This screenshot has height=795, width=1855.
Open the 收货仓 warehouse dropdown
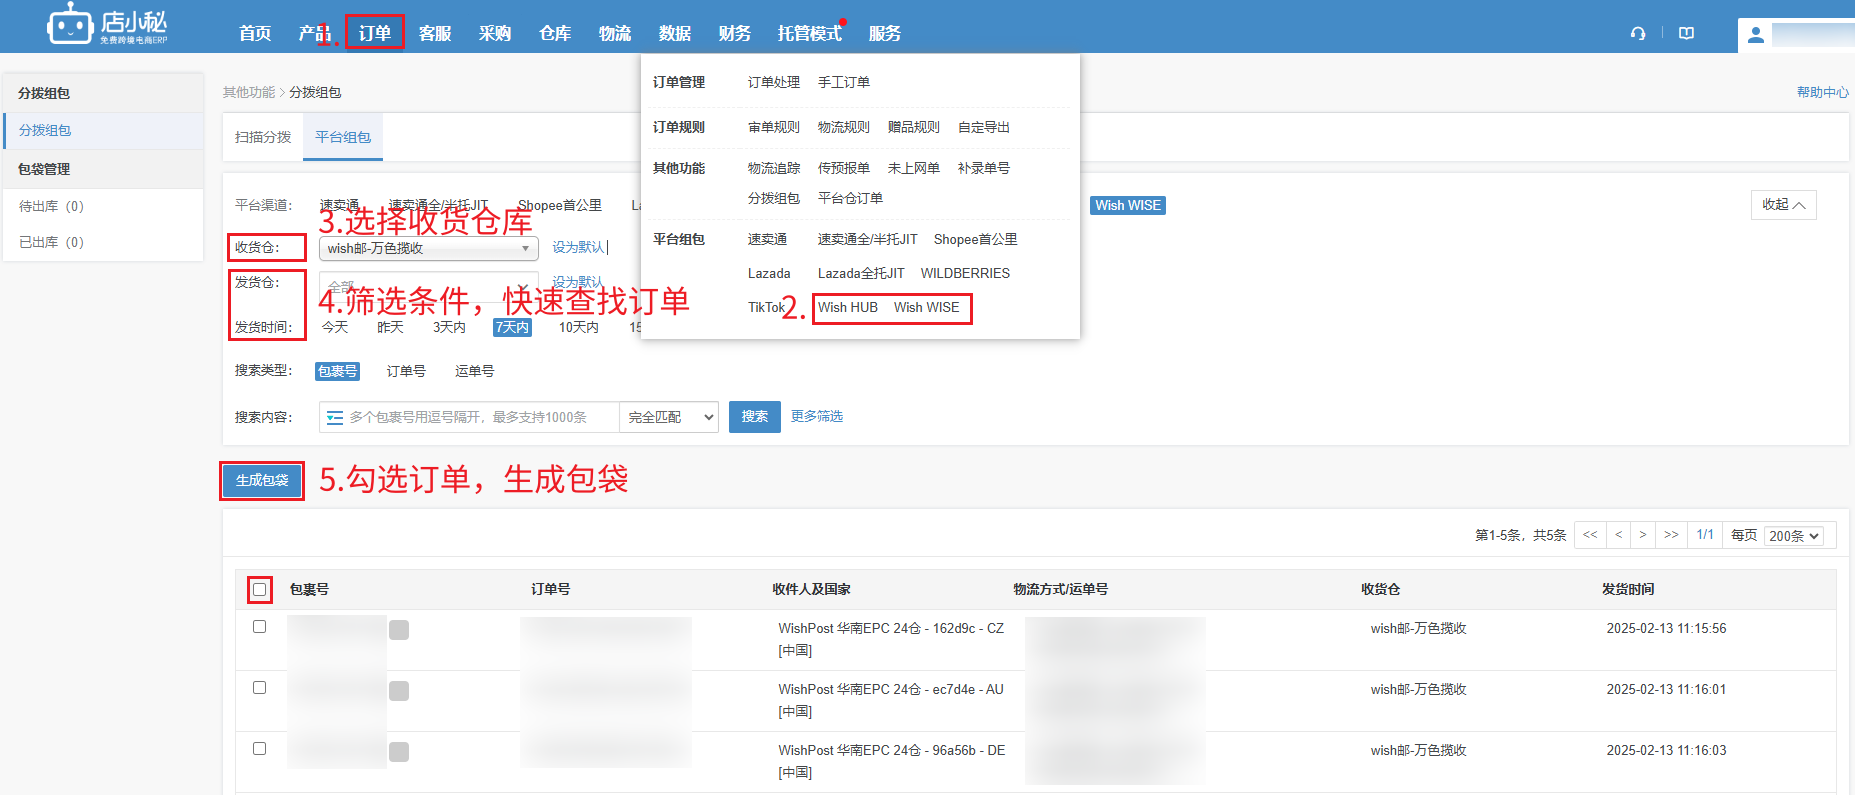[x=429, y=248]
